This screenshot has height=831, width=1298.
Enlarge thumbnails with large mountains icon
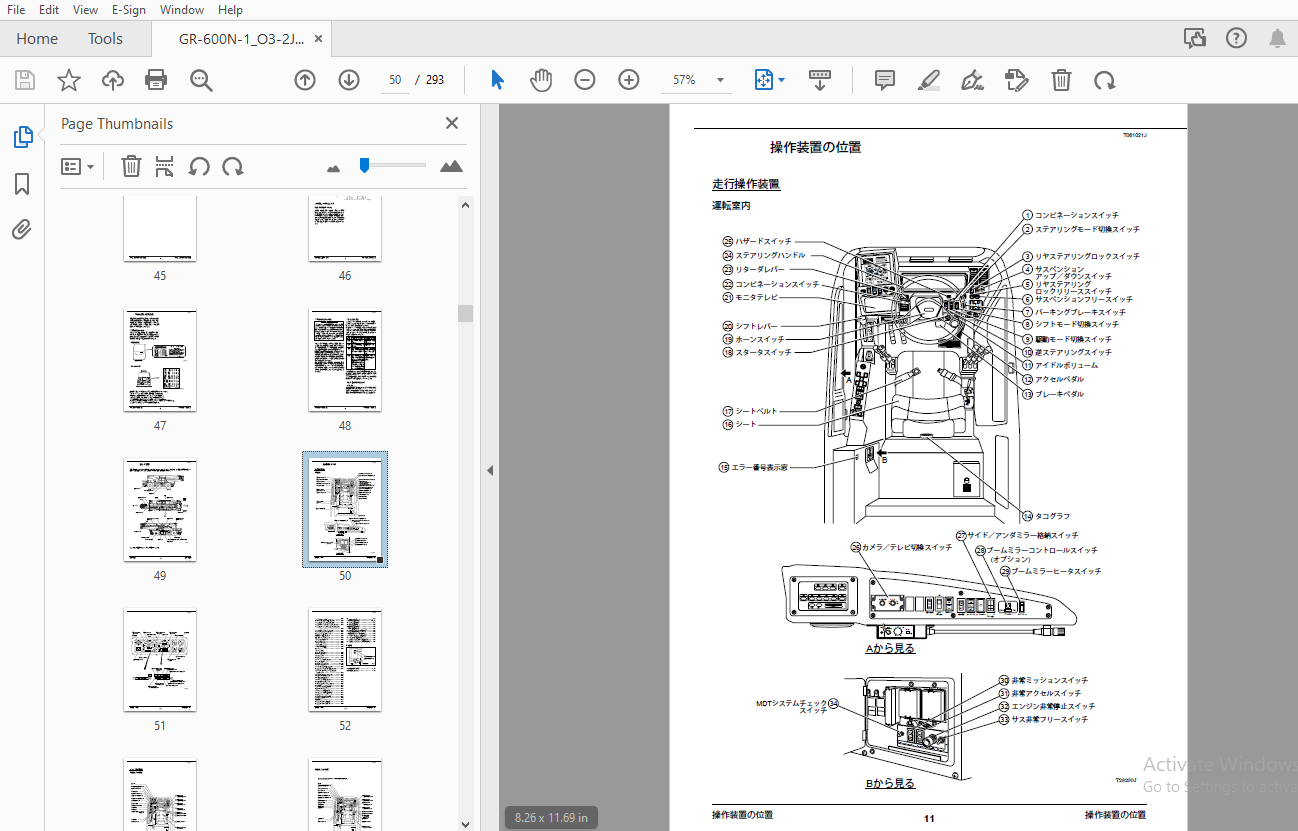coord(452,166)
